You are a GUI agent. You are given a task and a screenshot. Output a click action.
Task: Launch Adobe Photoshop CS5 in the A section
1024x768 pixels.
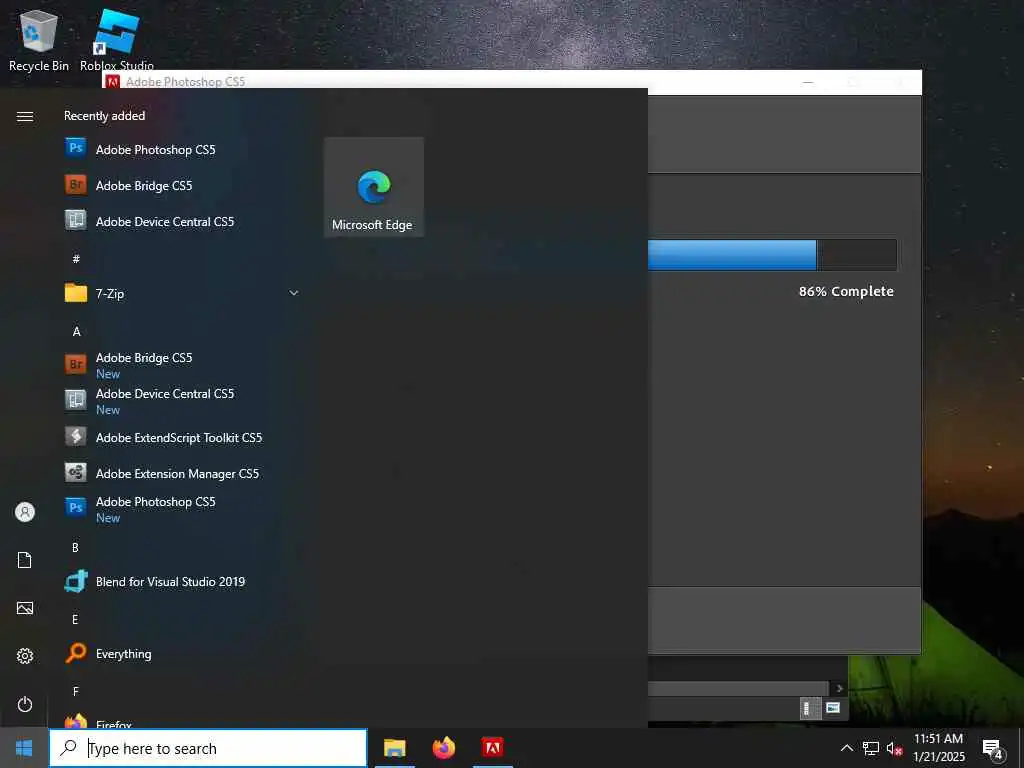pyautogui.click(x=182, y=509)
